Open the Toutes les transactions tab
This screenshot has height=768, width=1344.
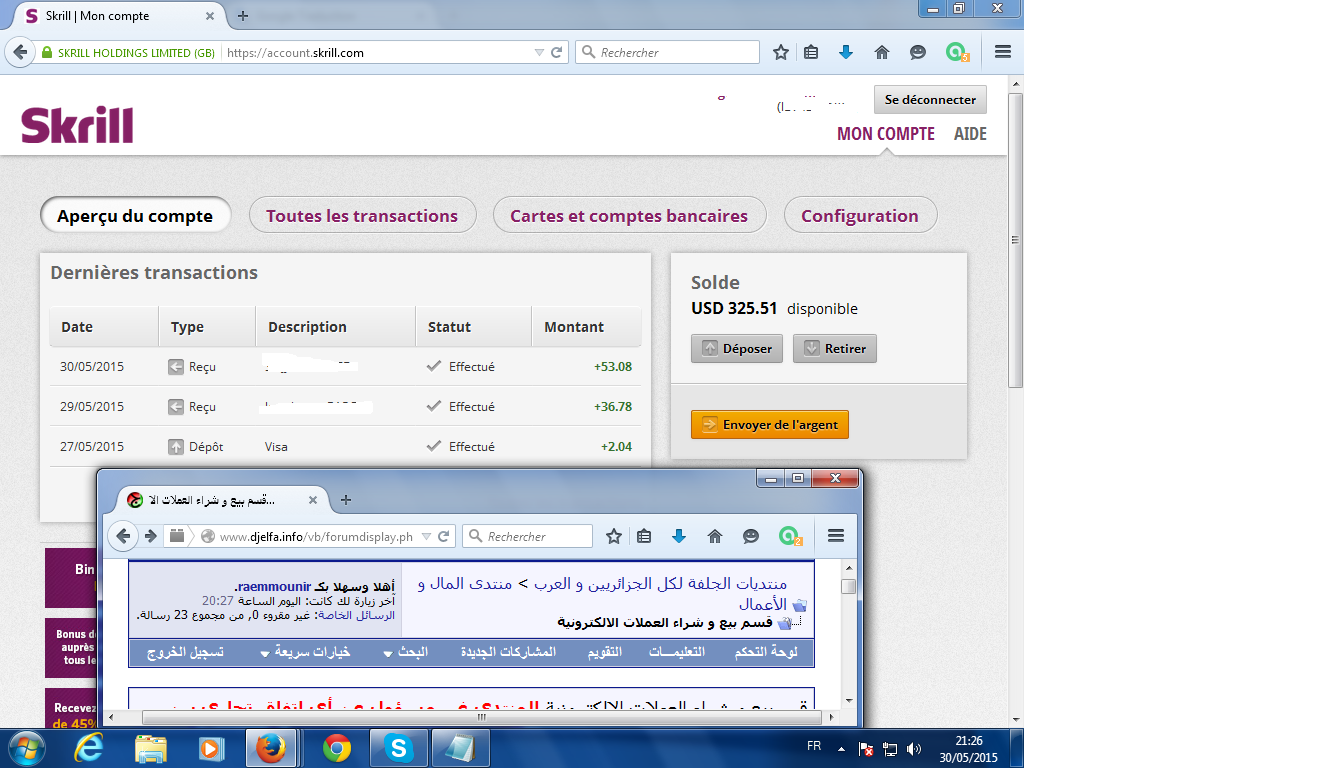[362, 216]
